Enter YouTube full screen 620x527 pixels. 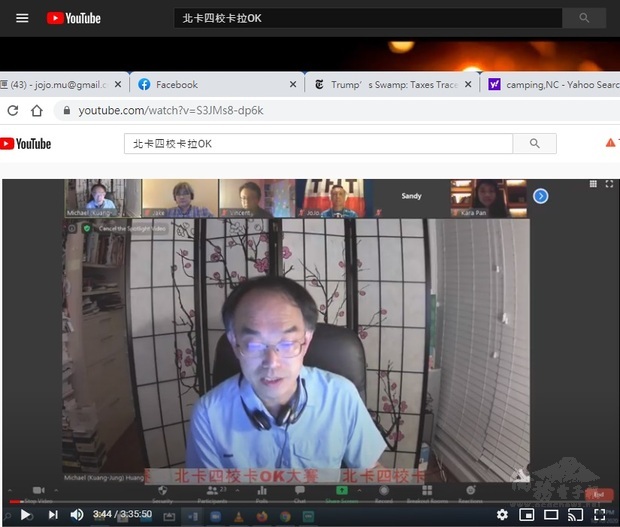pos(599,514)
